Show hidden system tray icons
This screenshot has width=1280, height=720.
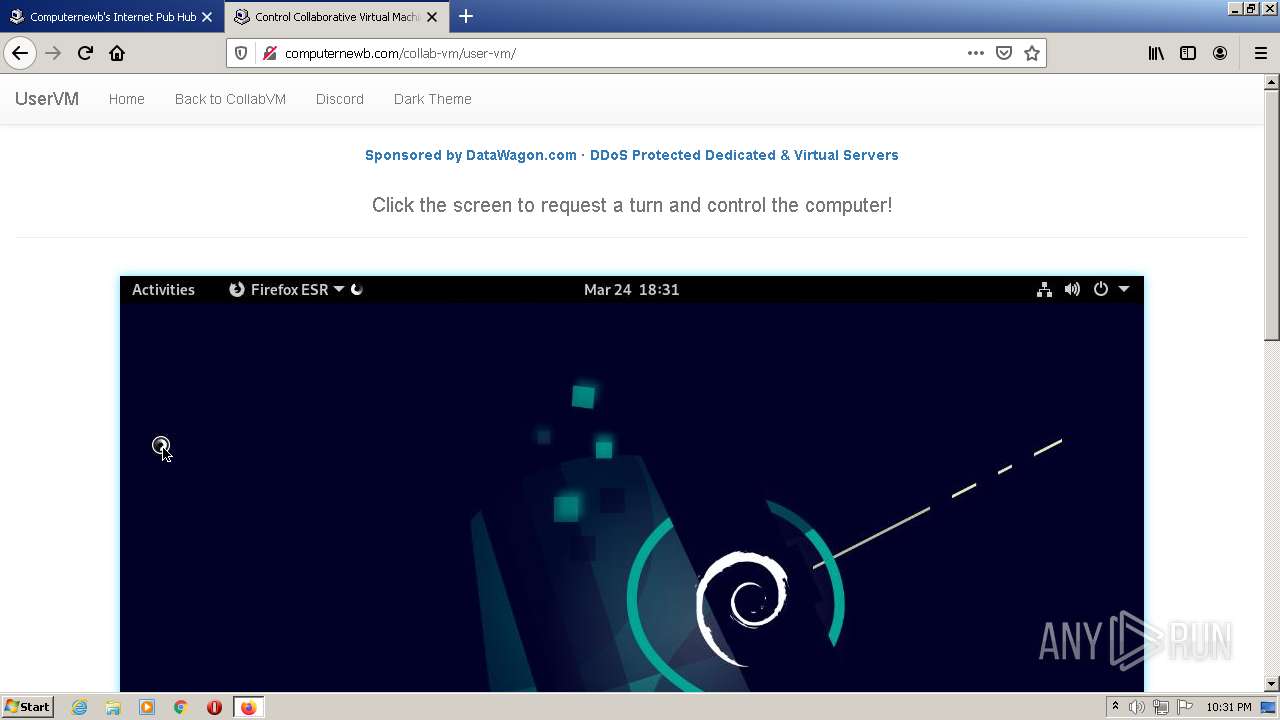pos(1115,707)
